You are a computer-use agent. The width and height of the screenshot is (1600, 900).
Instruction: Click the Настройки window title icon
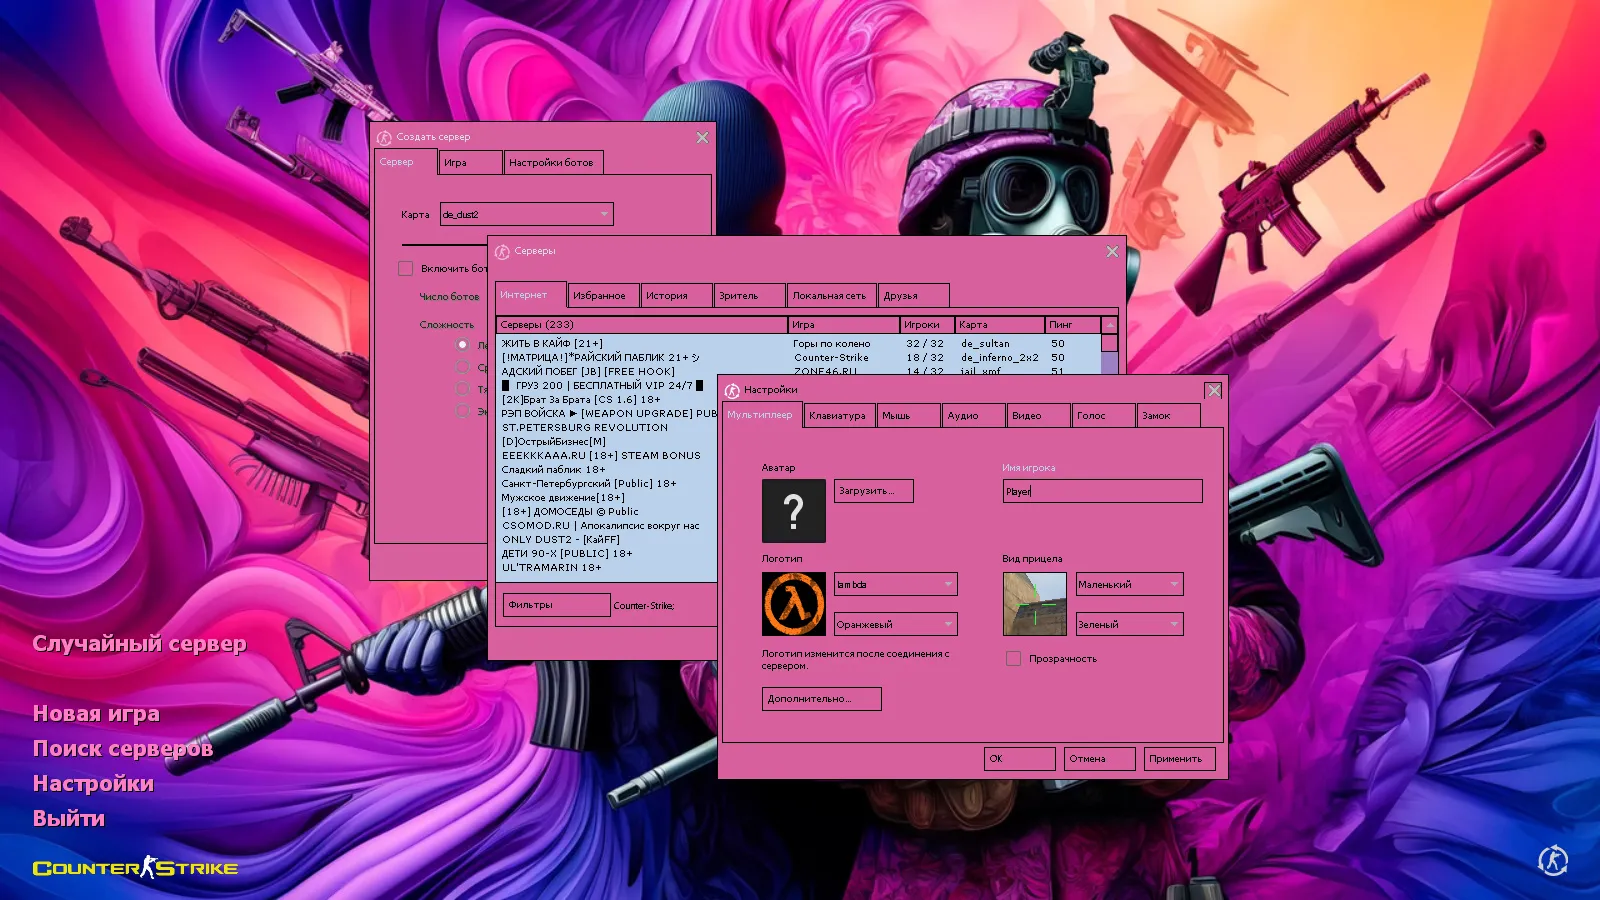(x=732, y=390)
